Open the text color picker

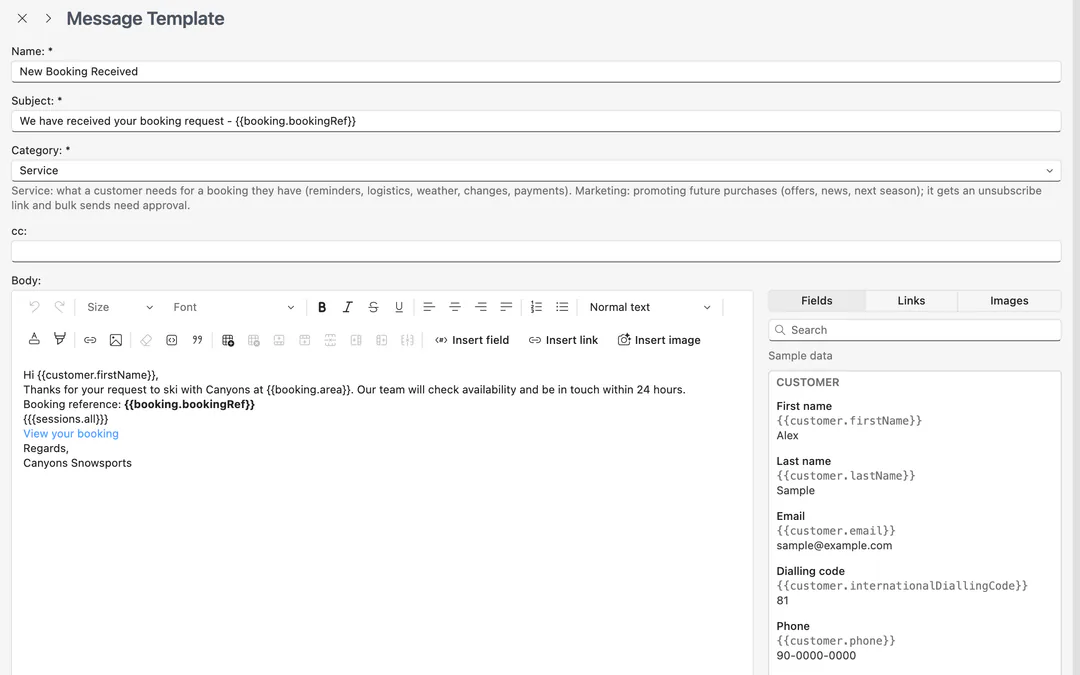(34, 340)
